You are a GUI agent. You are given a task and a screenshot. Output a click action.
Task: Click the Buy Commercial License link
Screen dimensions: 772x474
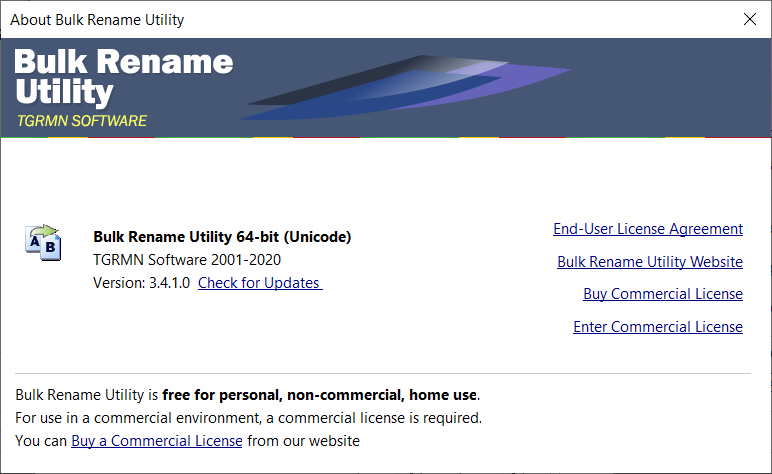pyautogui.click(x=663, y=294)
